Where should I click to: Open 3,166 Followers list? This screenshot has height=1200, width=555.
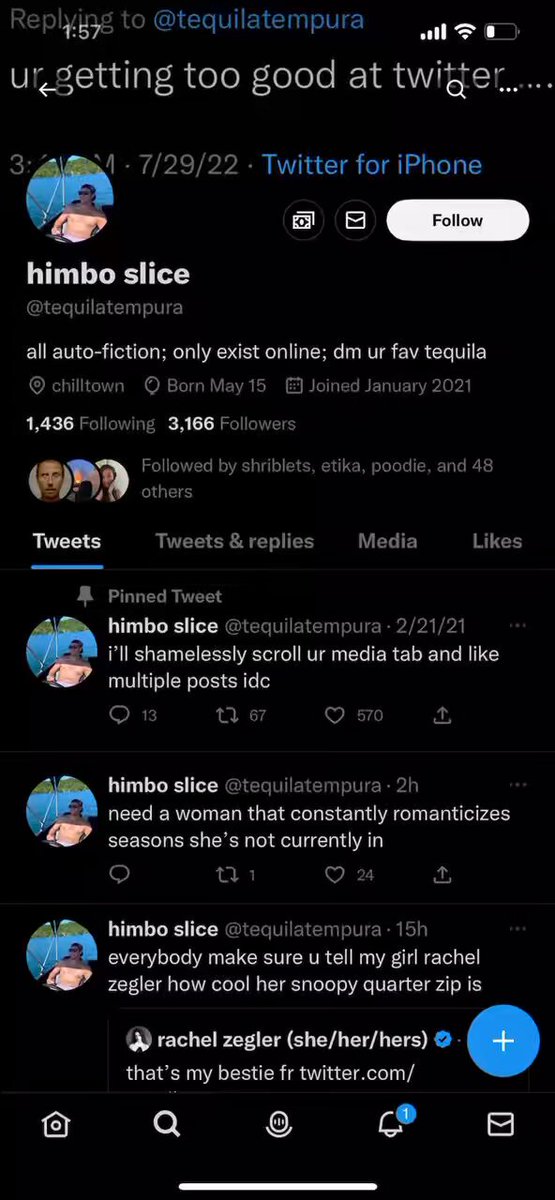pos(232,424)
